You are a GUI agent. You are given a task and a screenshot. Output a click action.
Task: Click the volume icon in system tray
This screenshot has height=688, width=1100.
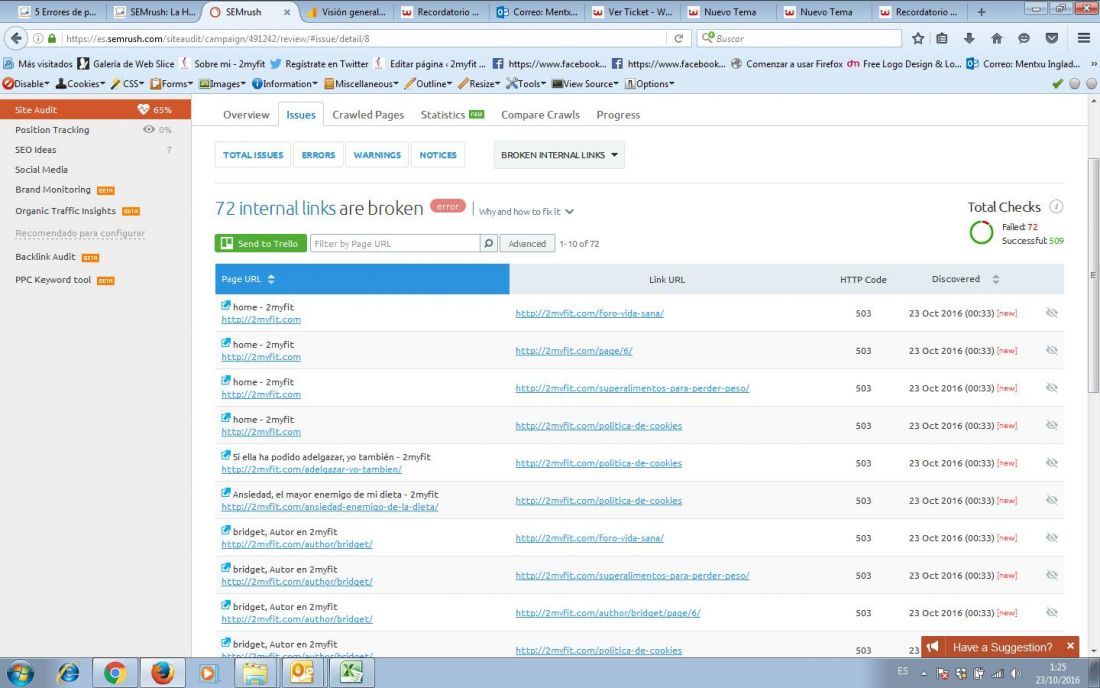coord(1016,674)
